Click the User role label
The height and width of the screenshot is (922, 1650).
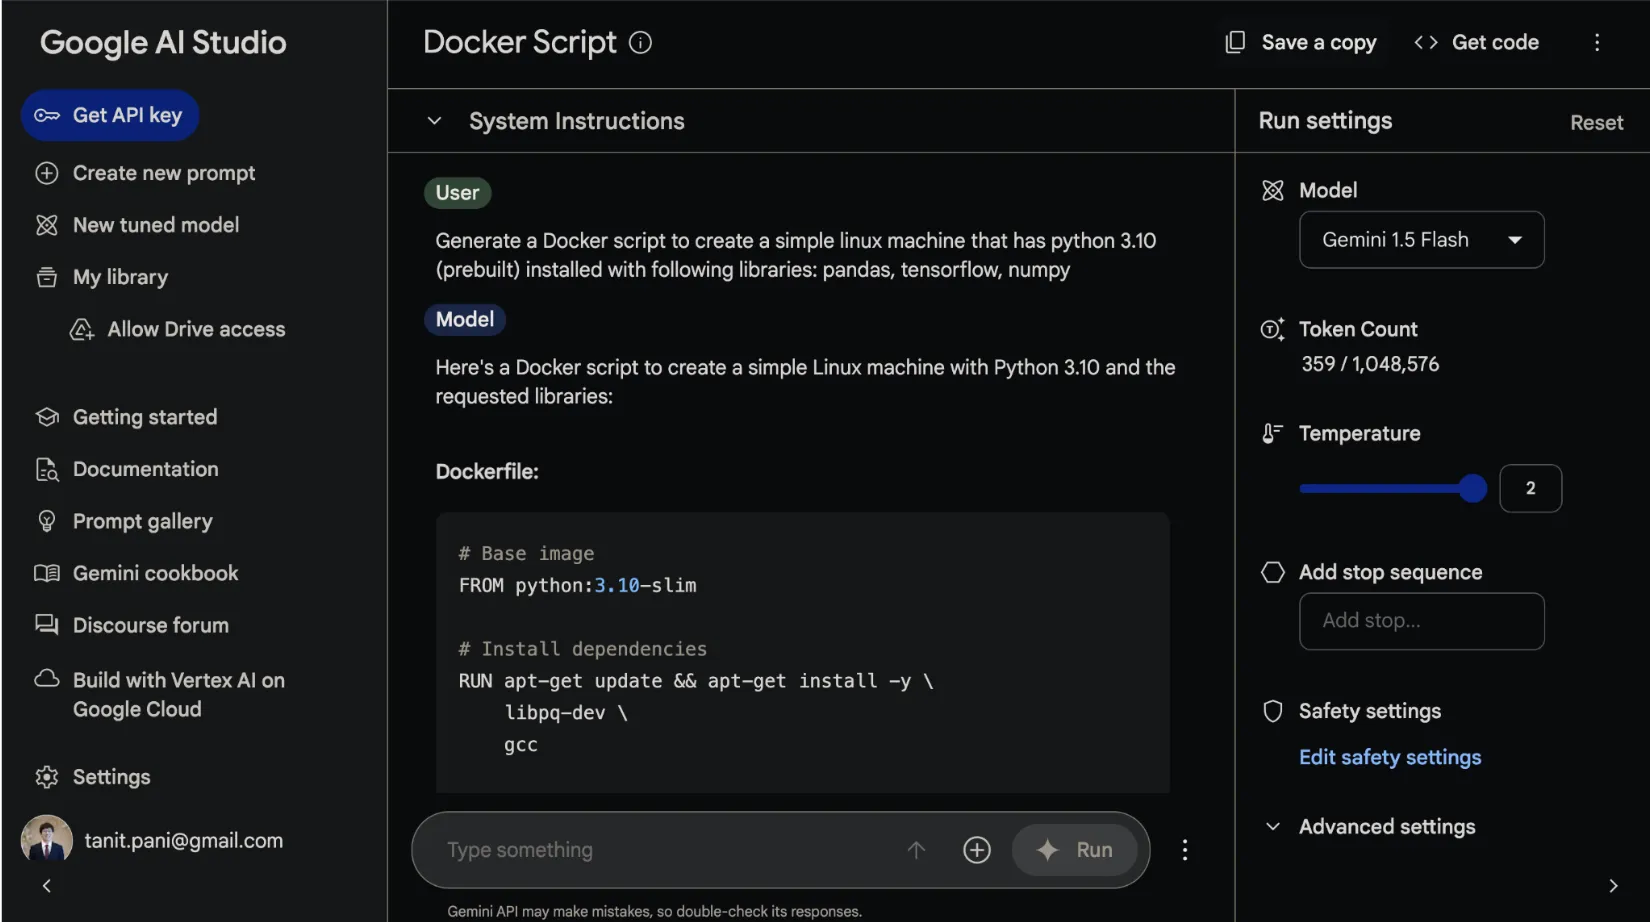coord(458,193)
